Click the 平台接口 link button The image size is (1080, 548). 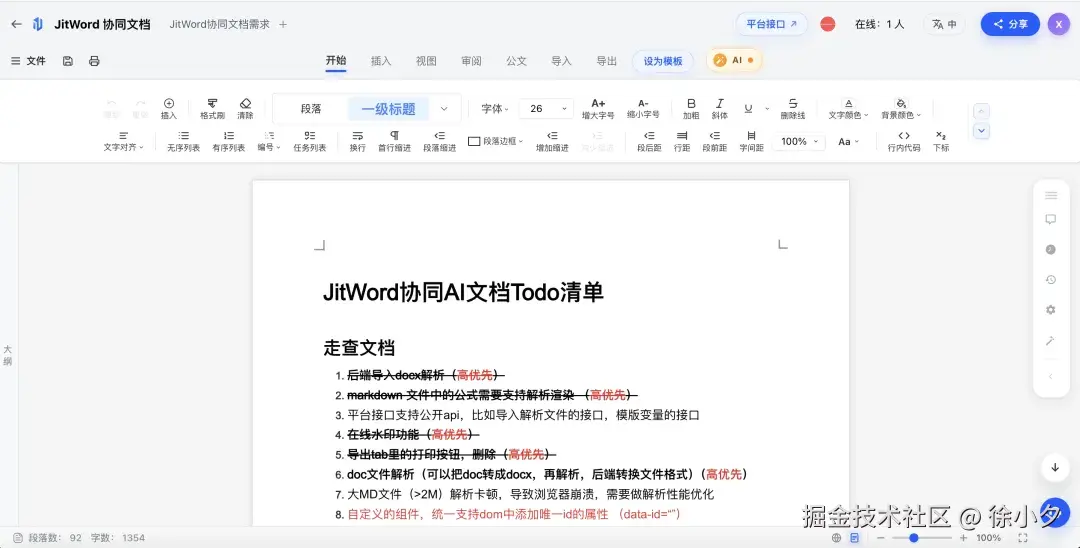[x=771, y=24]
